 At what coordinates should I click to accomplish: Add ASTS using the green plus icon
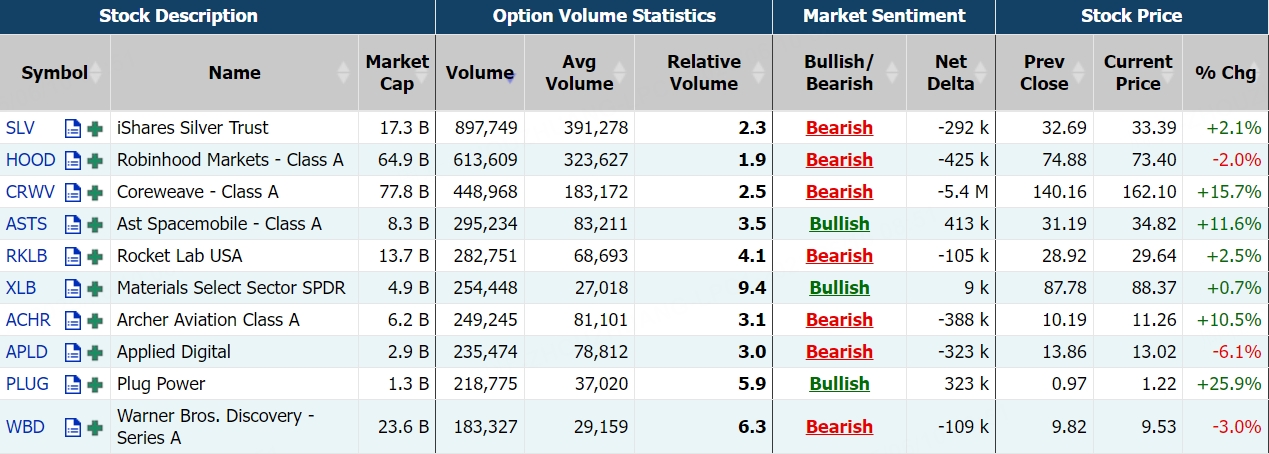(x=95, y=224)
